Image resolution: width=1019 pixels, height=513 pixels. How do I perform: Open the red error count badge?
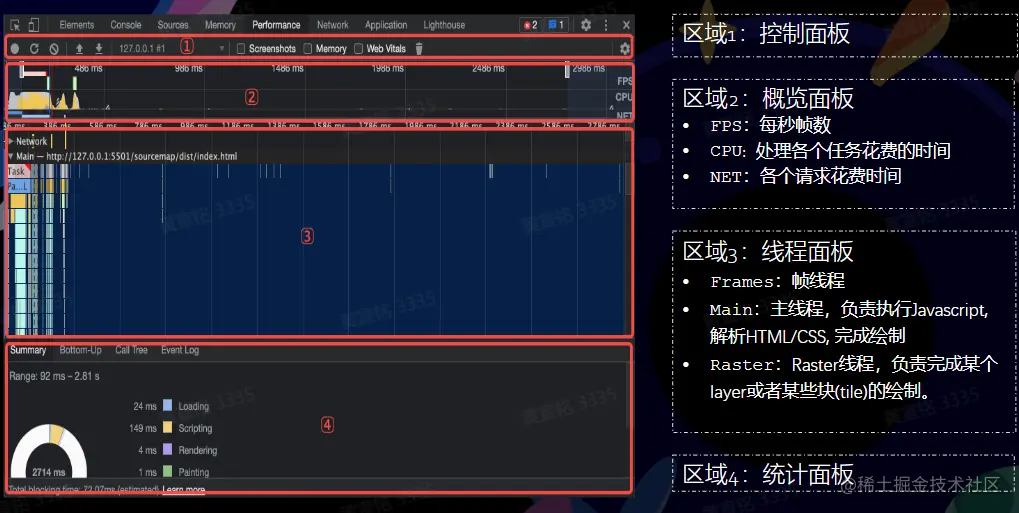tap(530, 25)
